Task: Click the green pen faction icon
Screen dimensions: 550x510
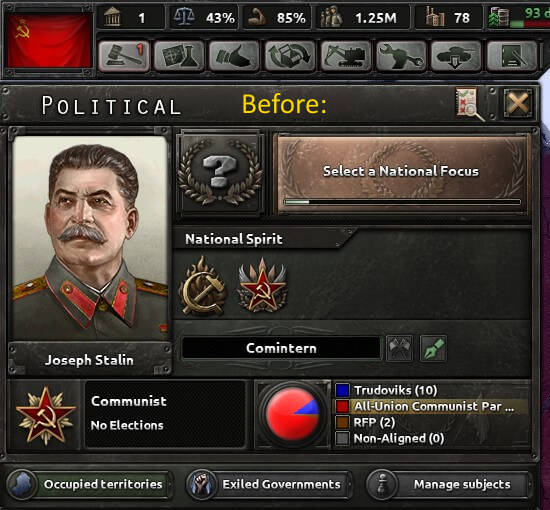Action: [434, 349]
